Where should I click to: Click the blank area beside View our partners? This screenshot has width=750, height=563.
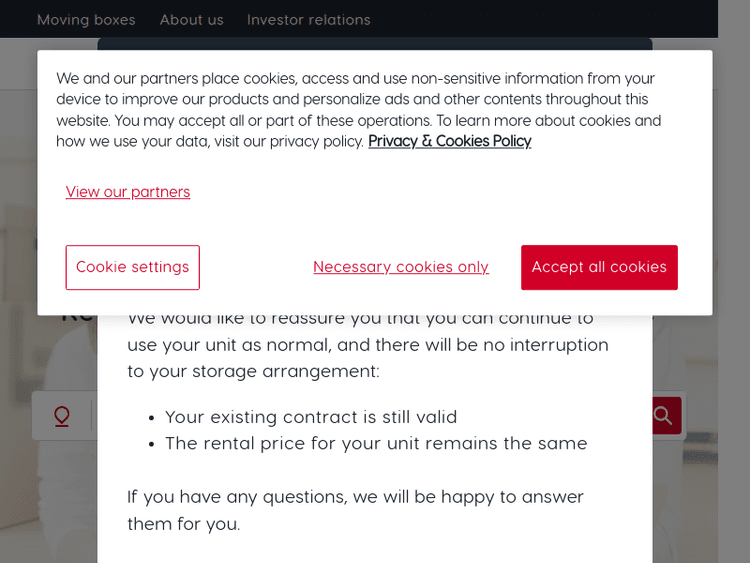(x=450, y=192)
